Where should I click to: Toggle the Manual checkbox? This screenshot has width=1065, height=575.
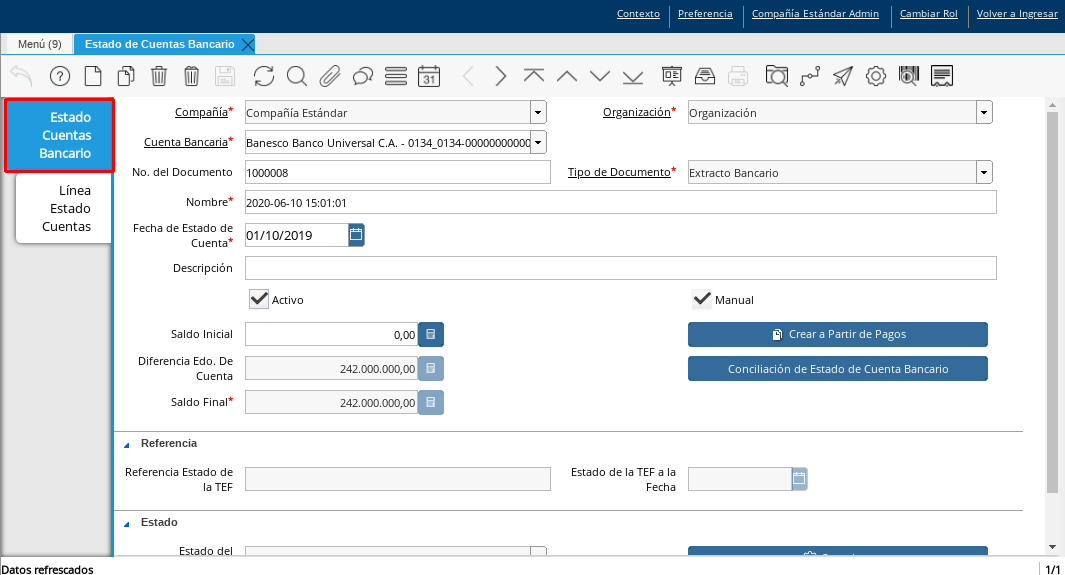tap(702, 299)
